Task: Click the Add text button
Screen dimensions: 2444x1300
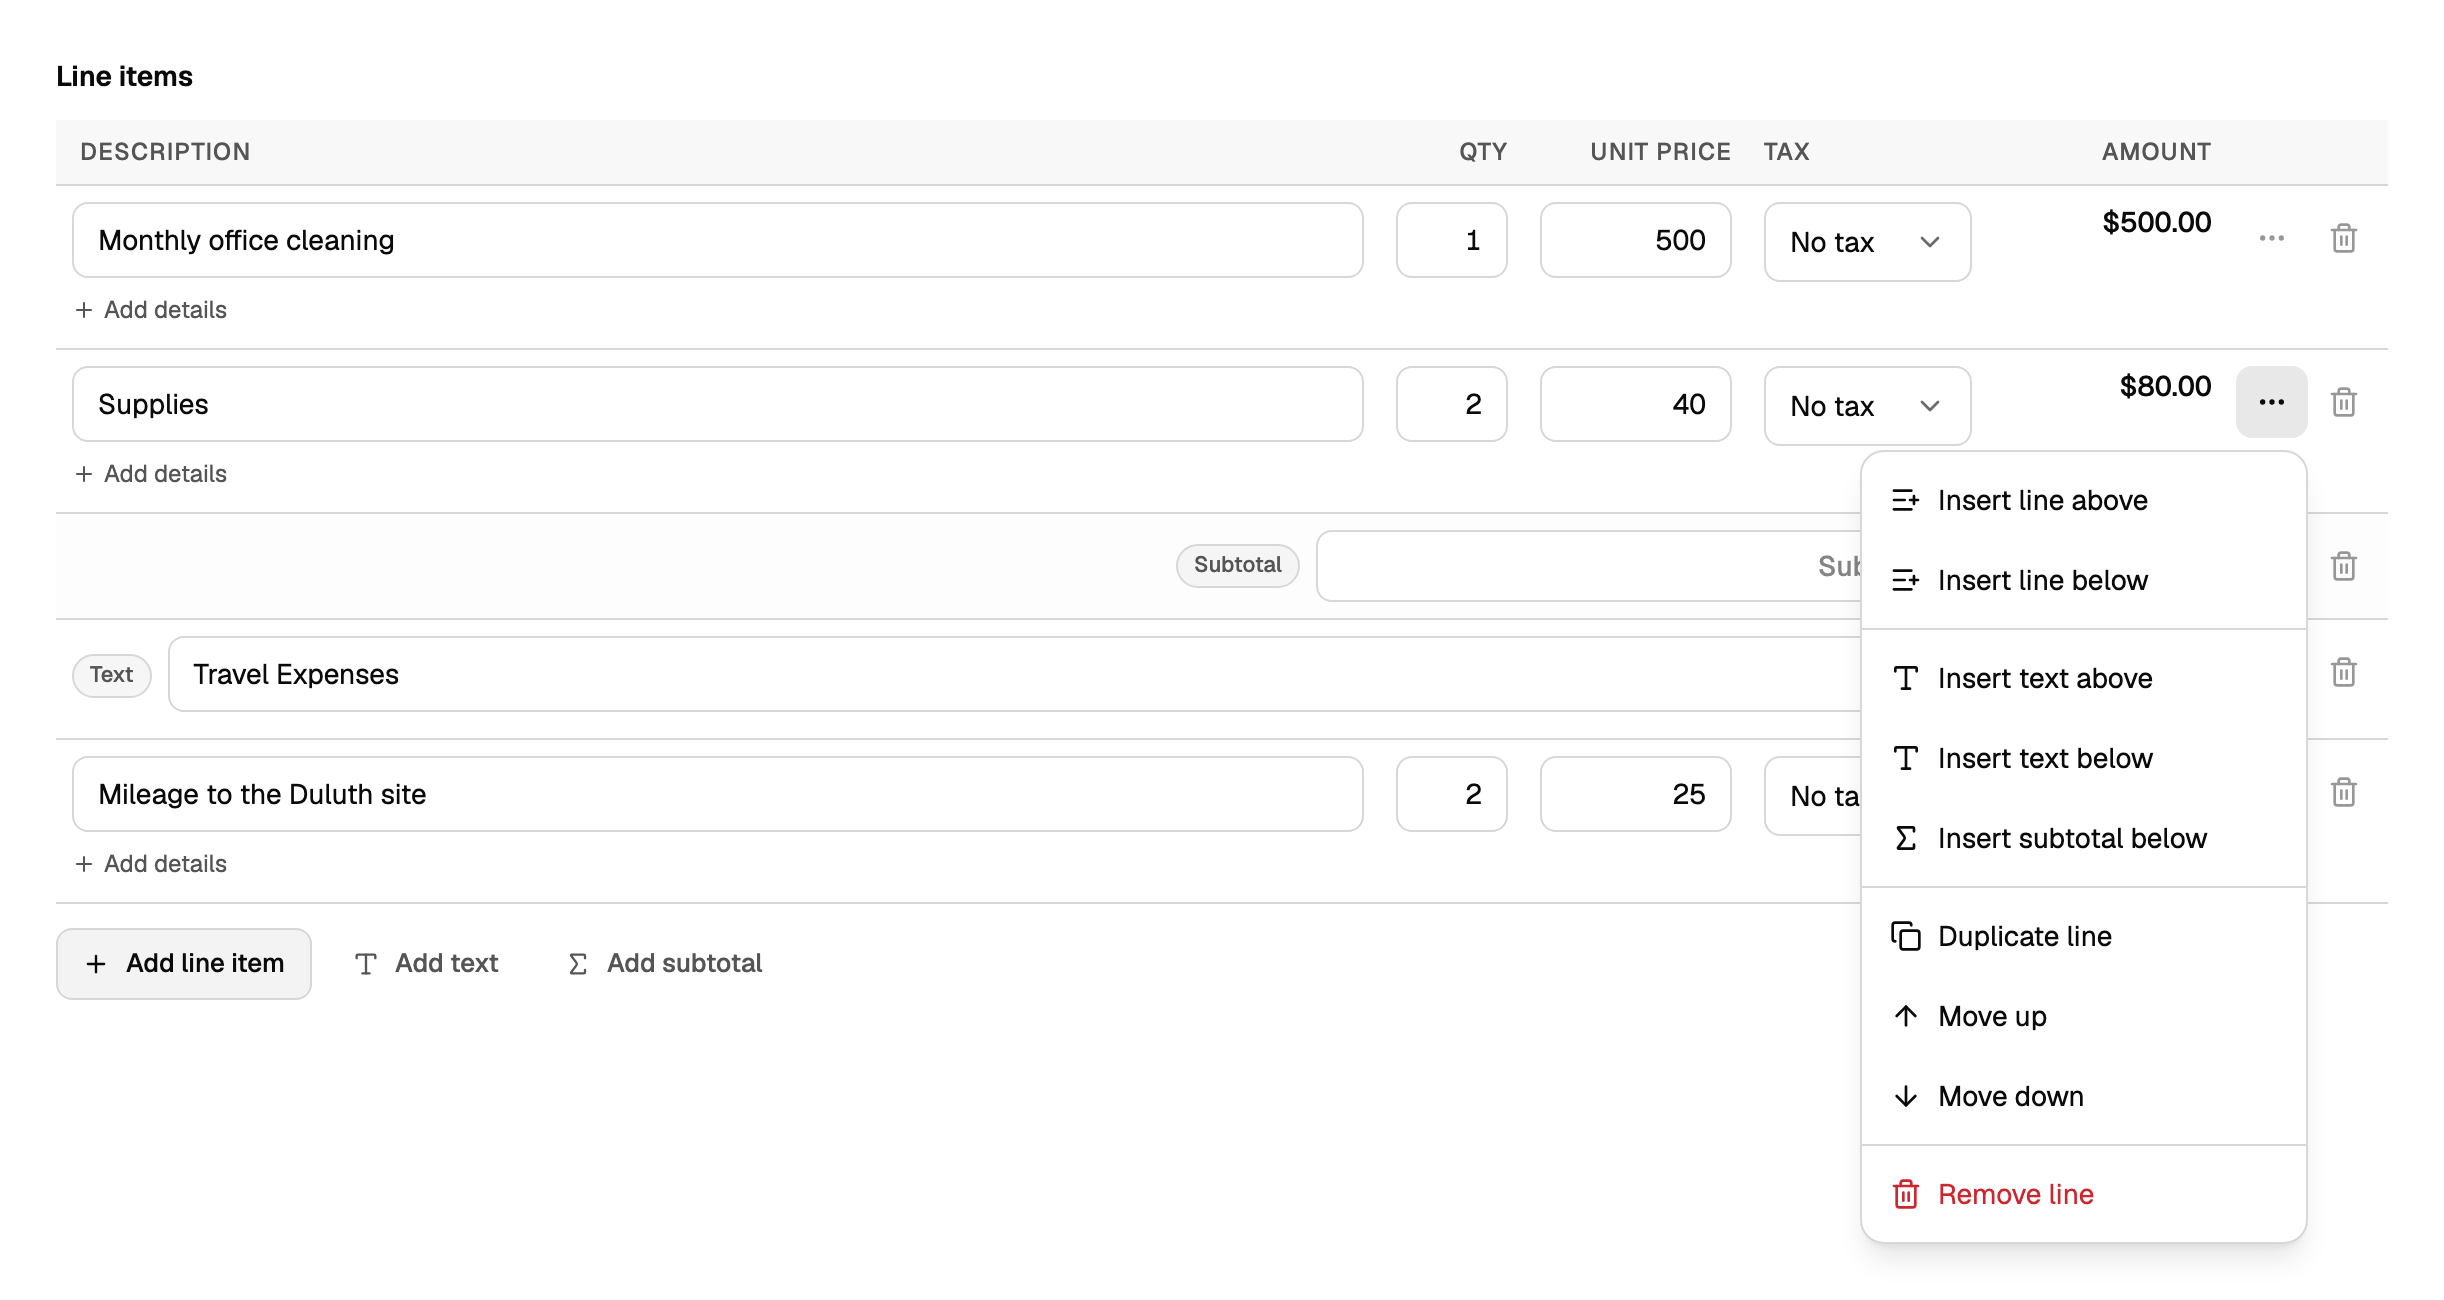Action: pyautogui.click(x=427, y=963)
